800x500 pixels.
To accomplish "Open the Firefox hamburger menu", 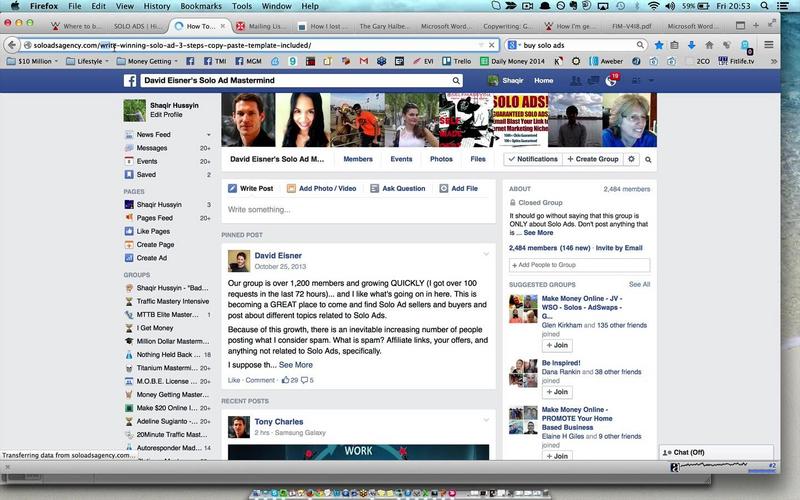I will pyautogui.click(x=768, y=45).
